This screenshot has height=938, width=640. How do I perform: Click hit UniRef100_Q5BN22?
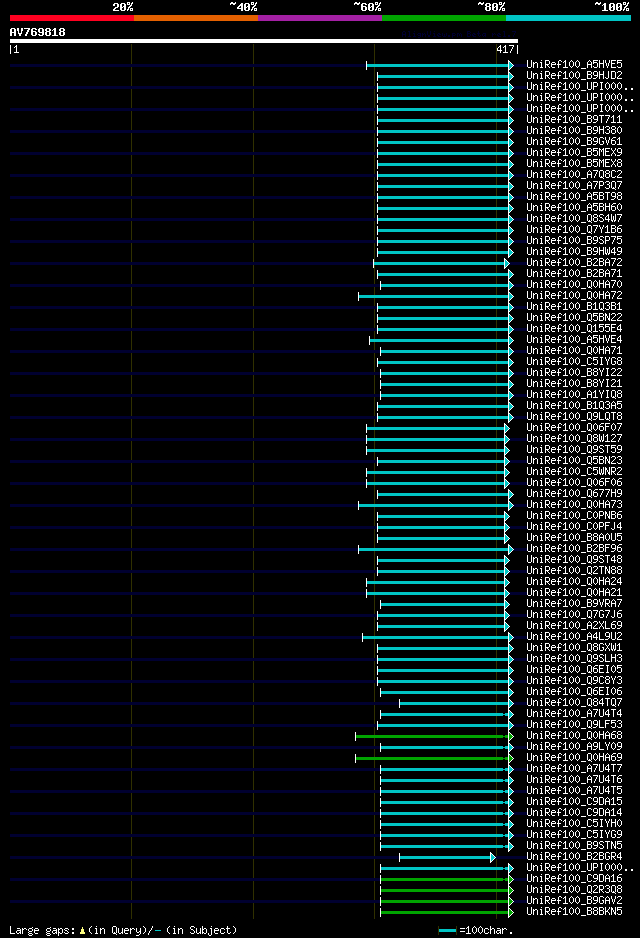pyautogui.click(x=574, y=318)
